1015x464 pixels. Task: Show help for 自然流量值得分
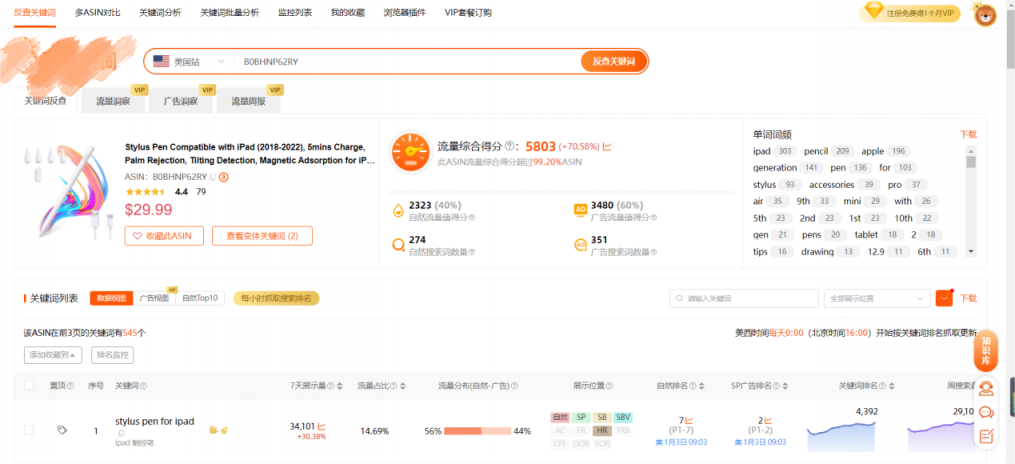click(472, 217)
